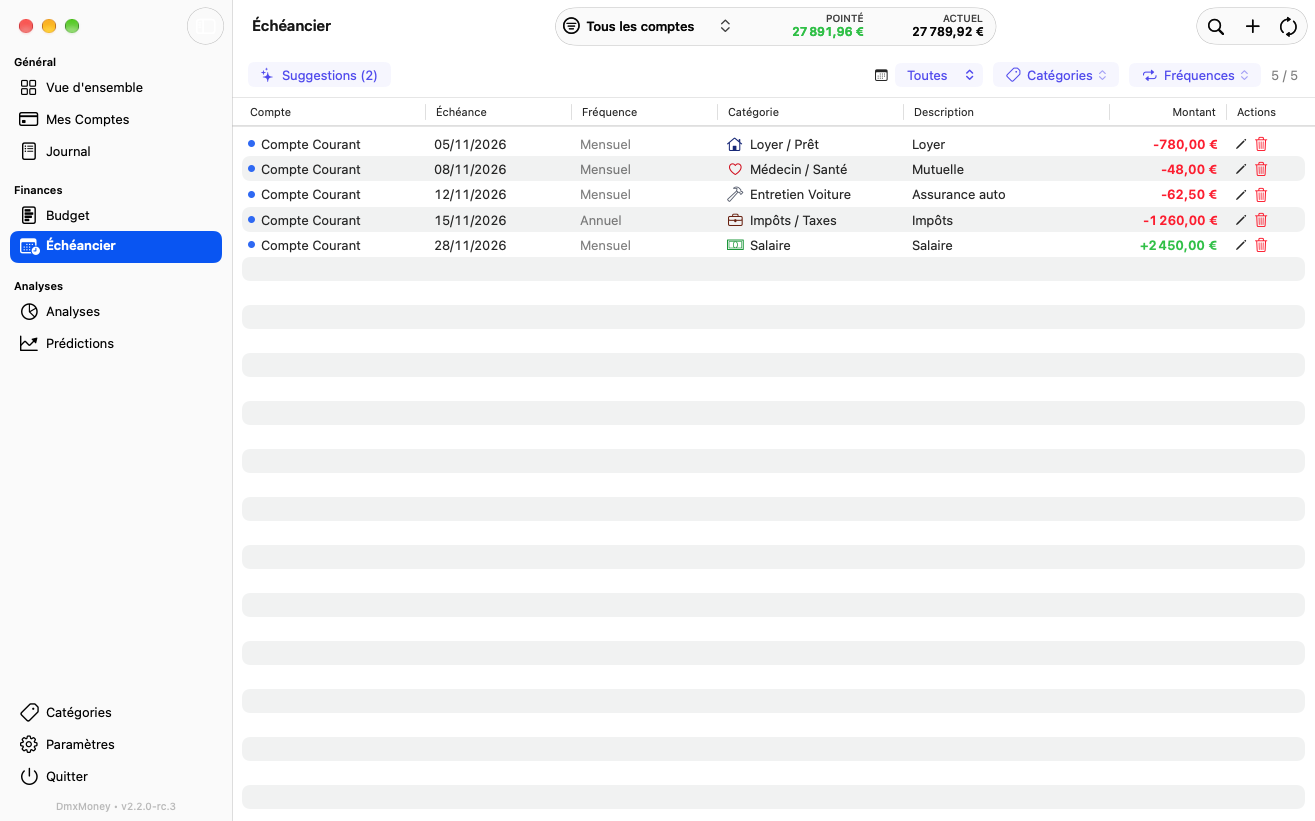Open Analyses in the sidebar
Screen dimensions: 1315x821
point(116,311)
